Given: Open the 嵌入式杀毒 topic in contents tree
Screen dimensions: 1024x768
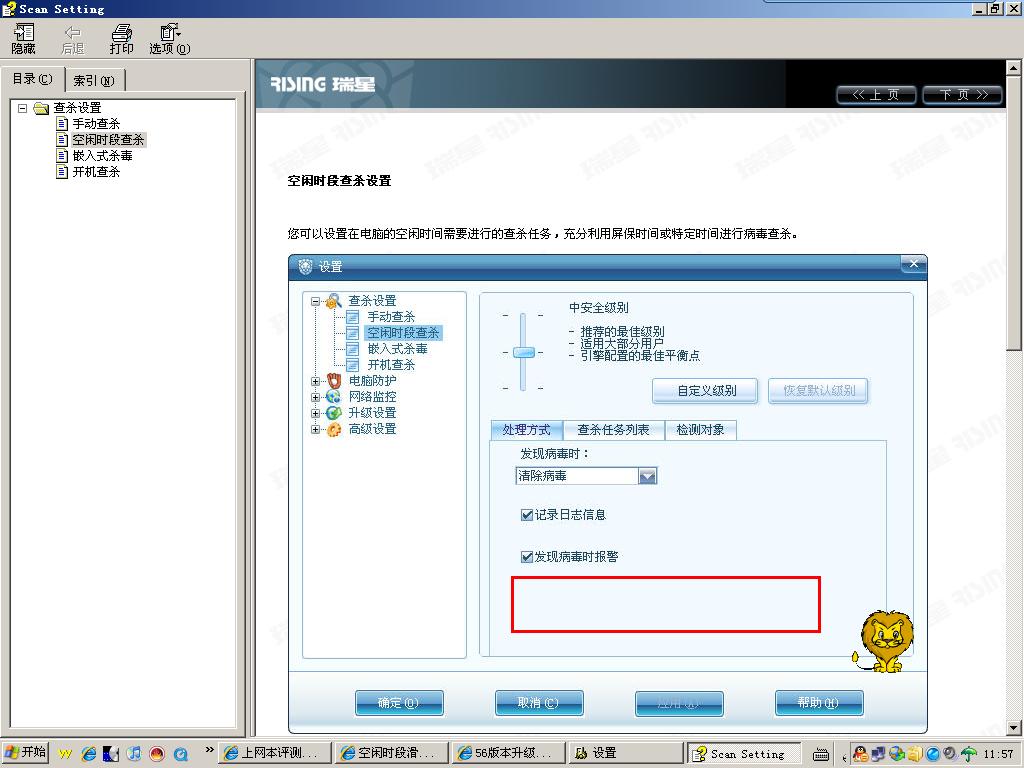Looking at the screenshot, I should 103,155.
